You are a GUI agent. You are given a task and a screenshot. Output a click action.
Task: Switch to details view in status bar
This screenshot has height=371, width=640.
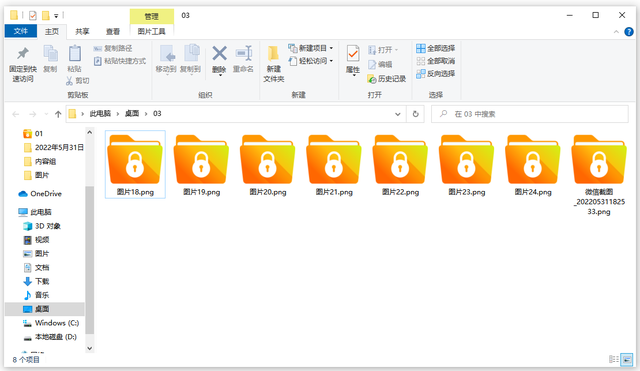click(613, 359)
